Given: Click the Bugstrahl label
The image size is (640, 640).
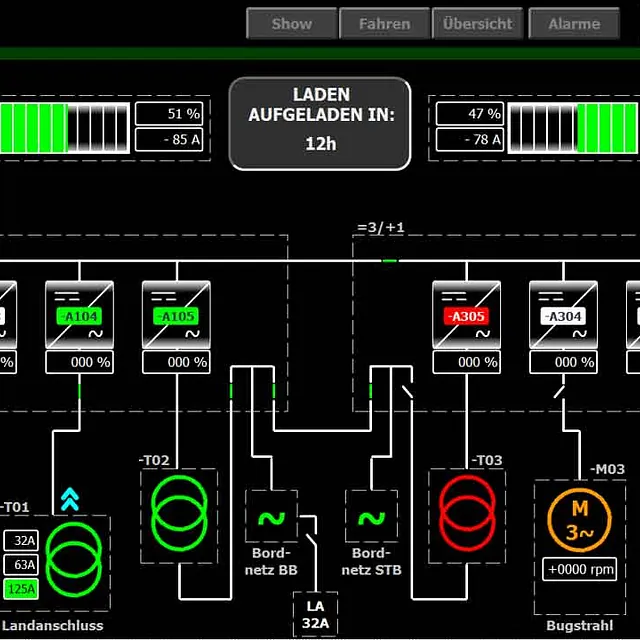Looking at the screenshot, I should click(580, 625).
